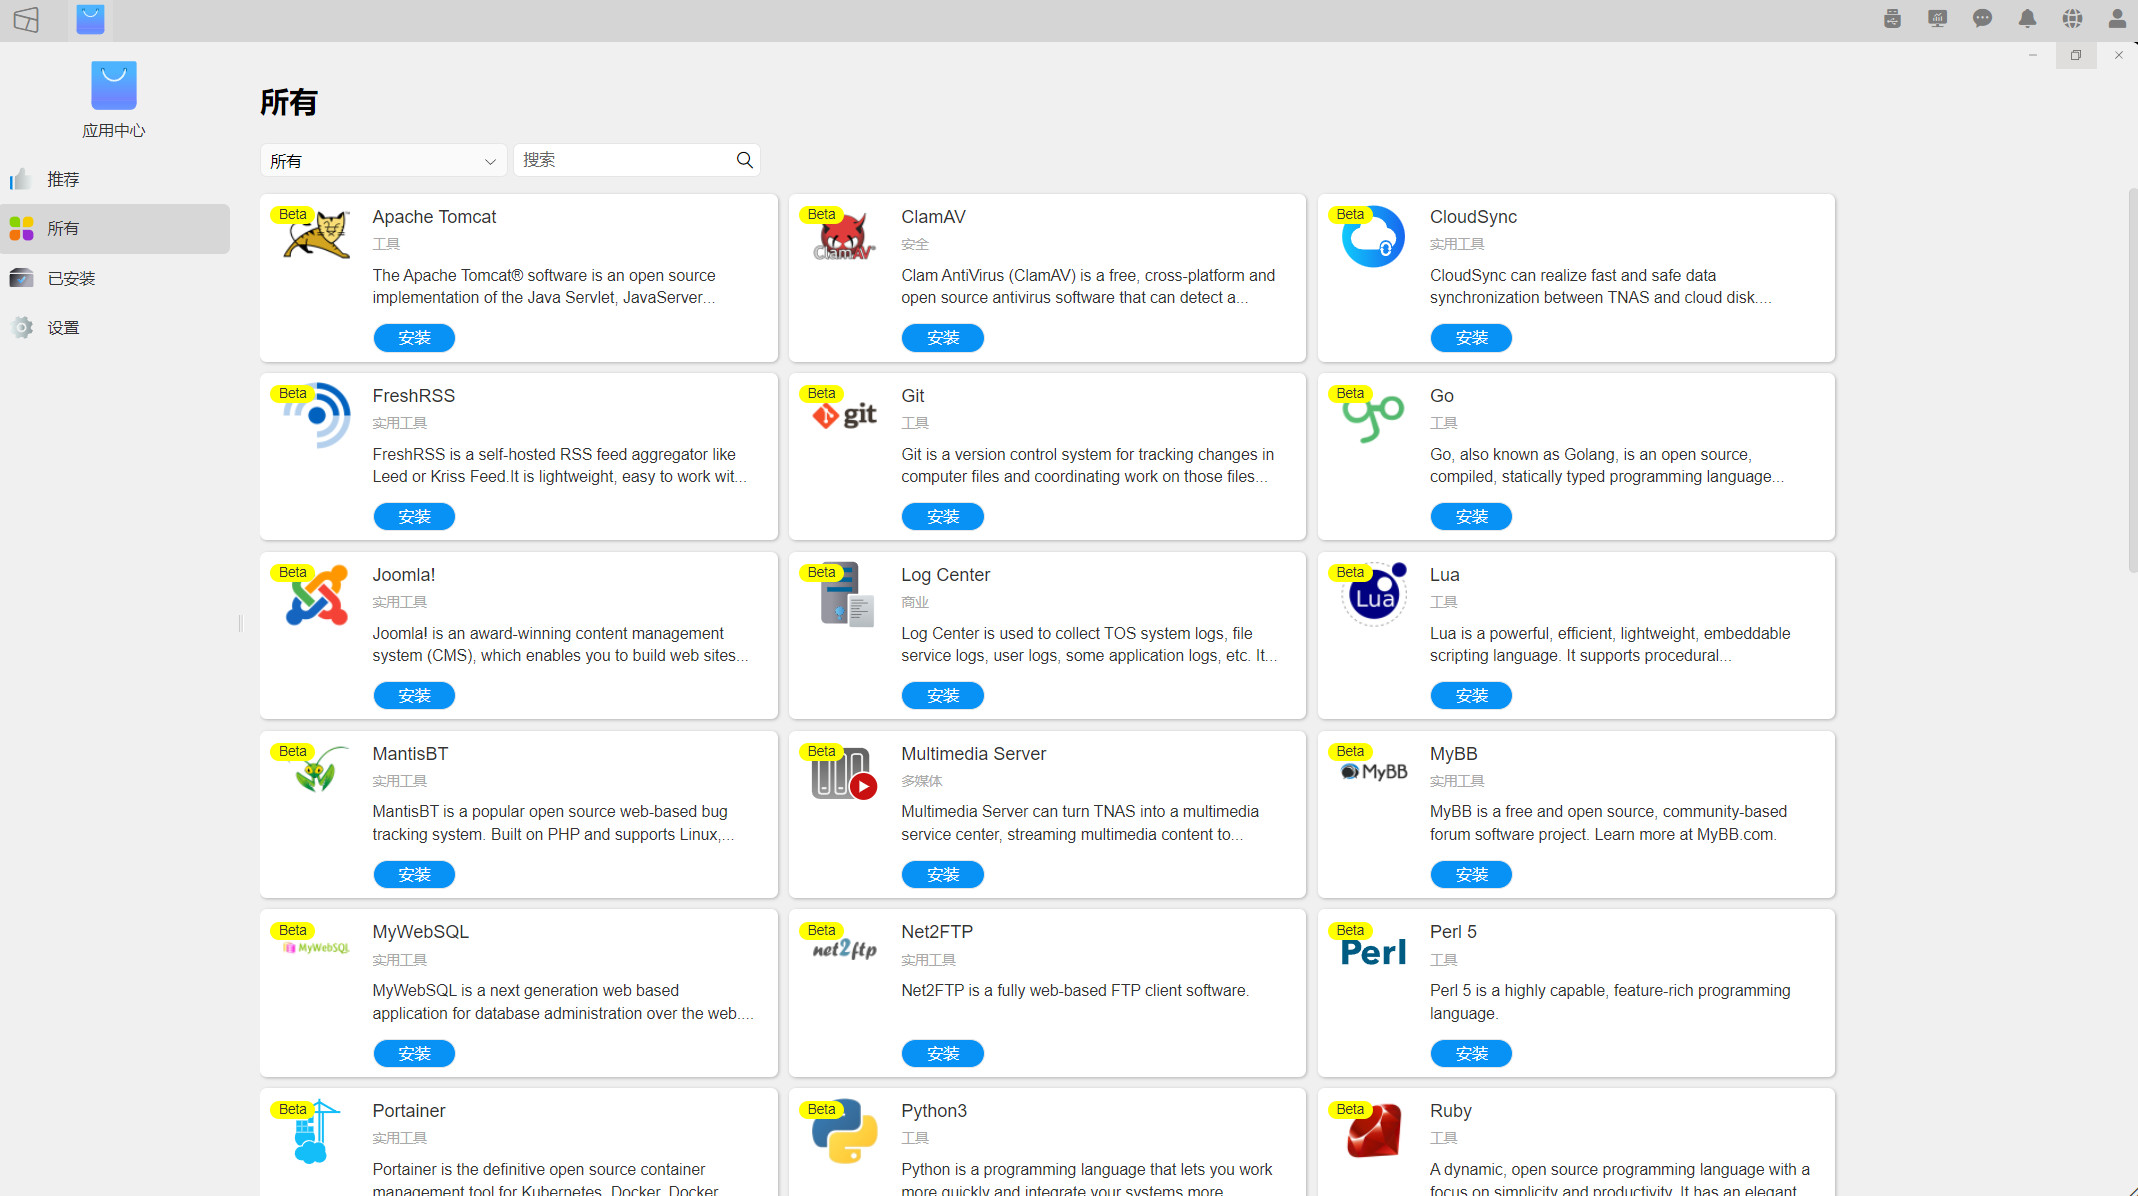Install Log Center with 安装 button
This screenshot has height=1196, width=2138.
point(942,696)
